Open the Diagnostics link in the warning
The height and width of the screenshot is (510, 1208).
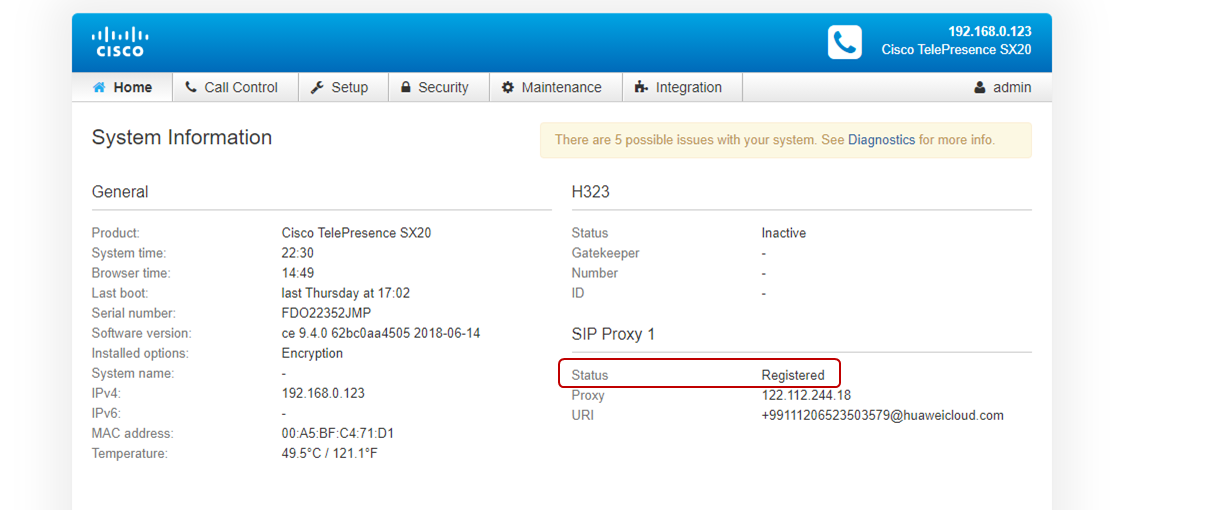[x=881, y=140]
